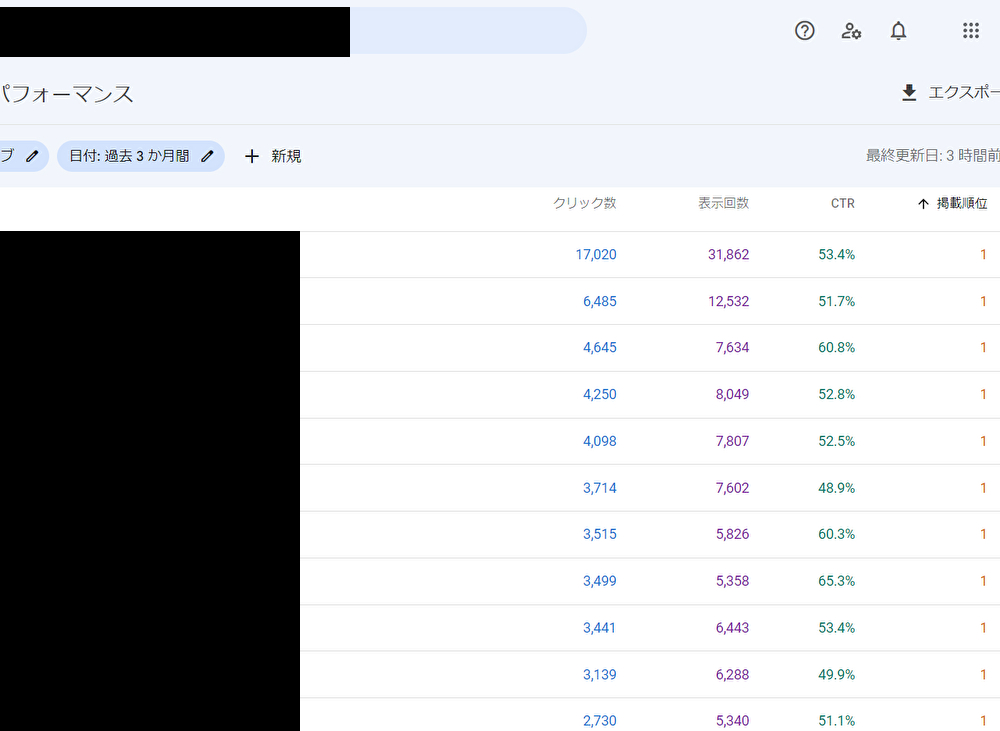Toggle the クリック数 column header
Screen dimensions: 1000x731
click(x=583, y=203)
